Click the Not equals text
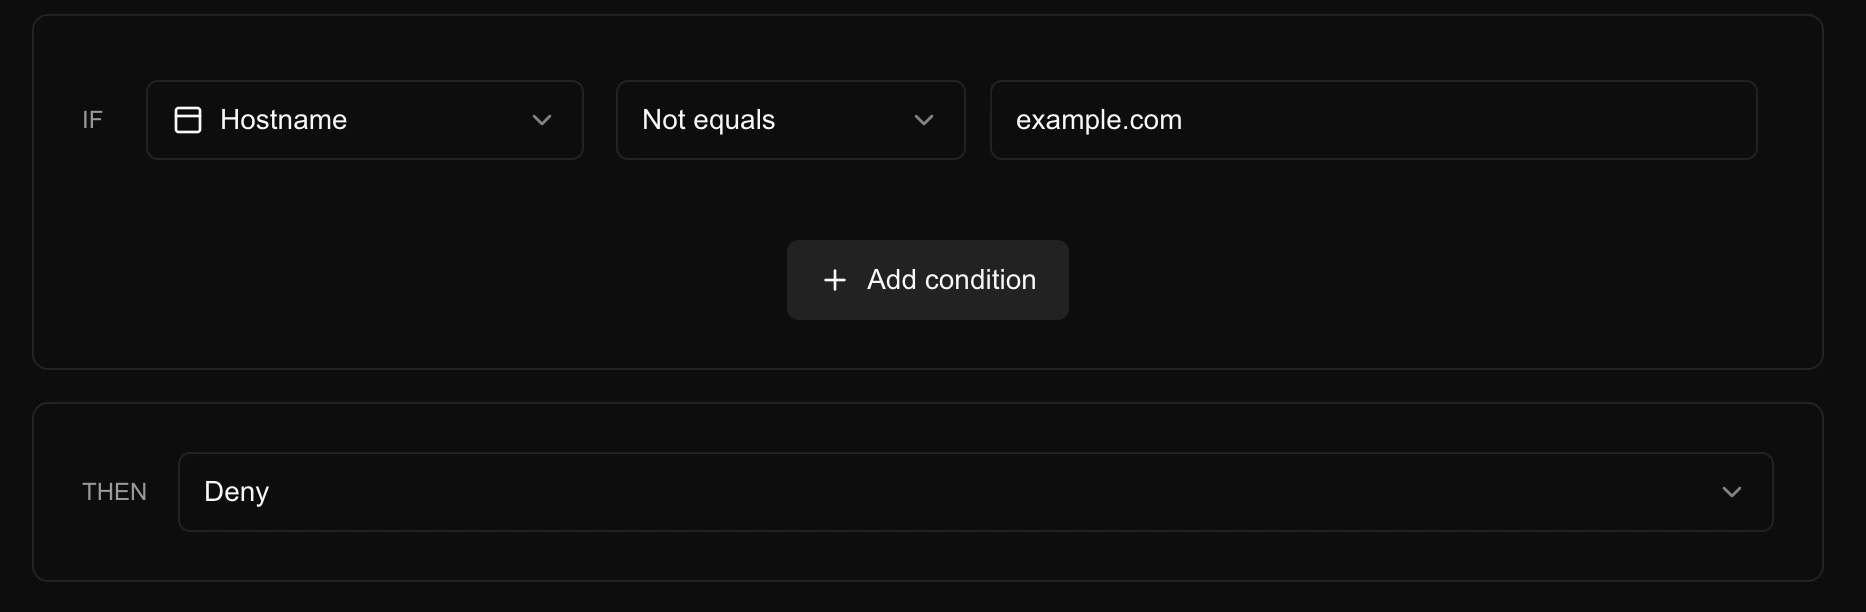1866x612 pixels. pos(708,120)
